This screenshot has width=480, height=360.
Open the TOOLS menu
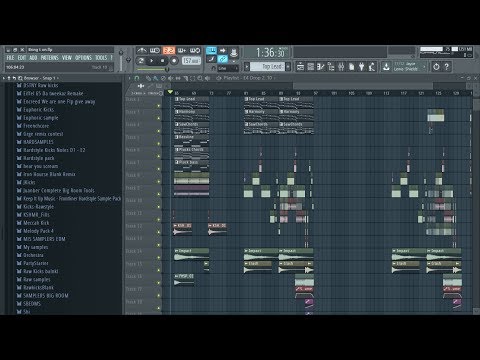(101, 58)
